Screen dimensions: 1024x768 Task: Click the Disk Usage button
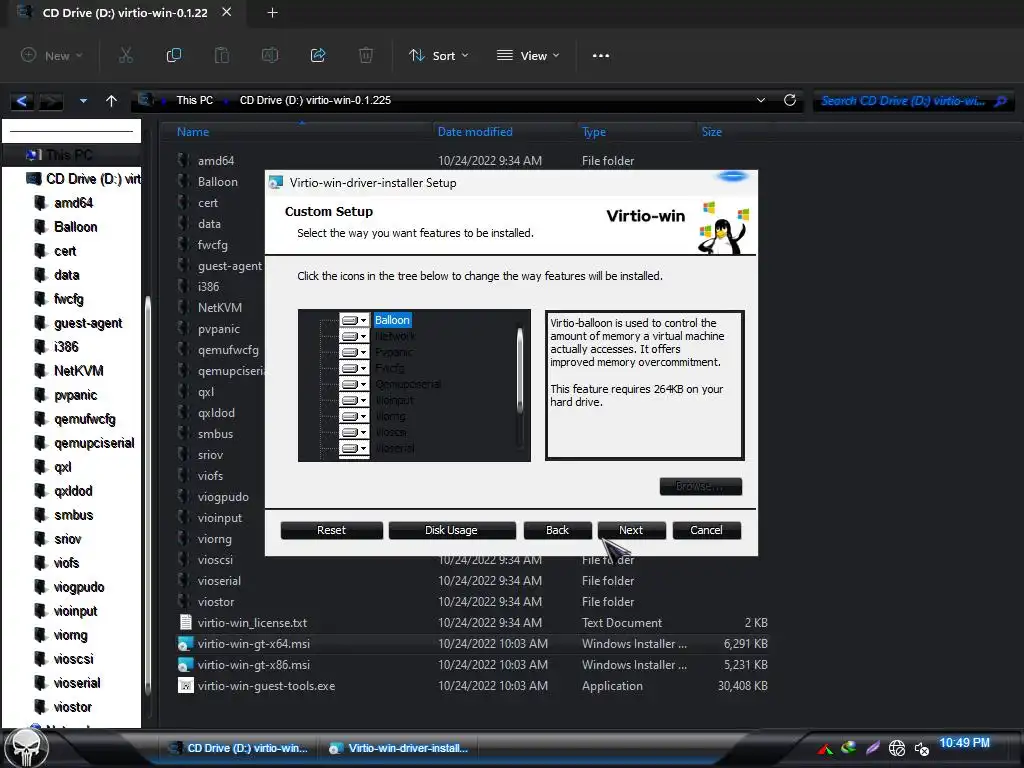(x=452, y=530)
